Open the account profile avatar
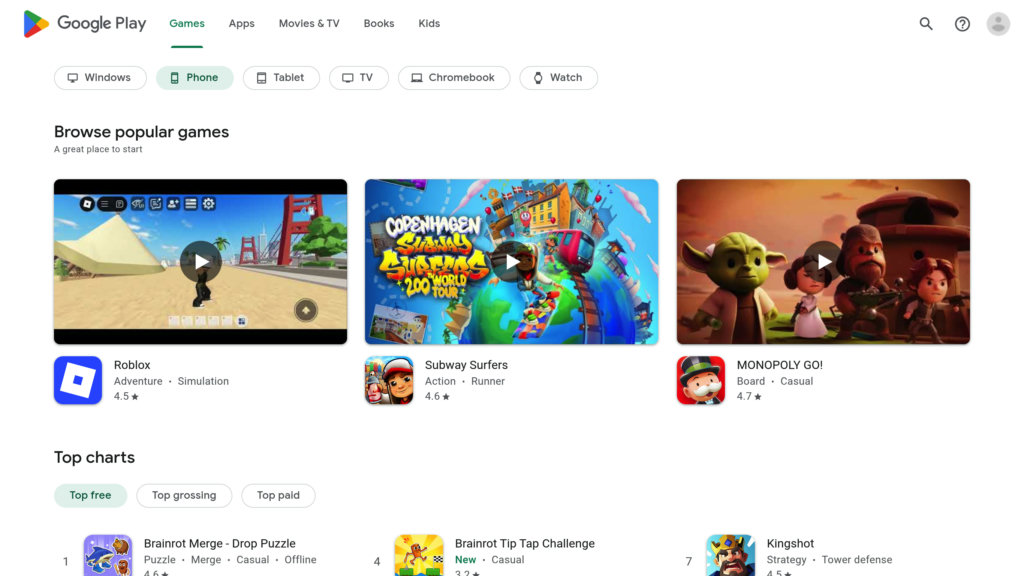The image size is (1024, 576). point(998,24)
